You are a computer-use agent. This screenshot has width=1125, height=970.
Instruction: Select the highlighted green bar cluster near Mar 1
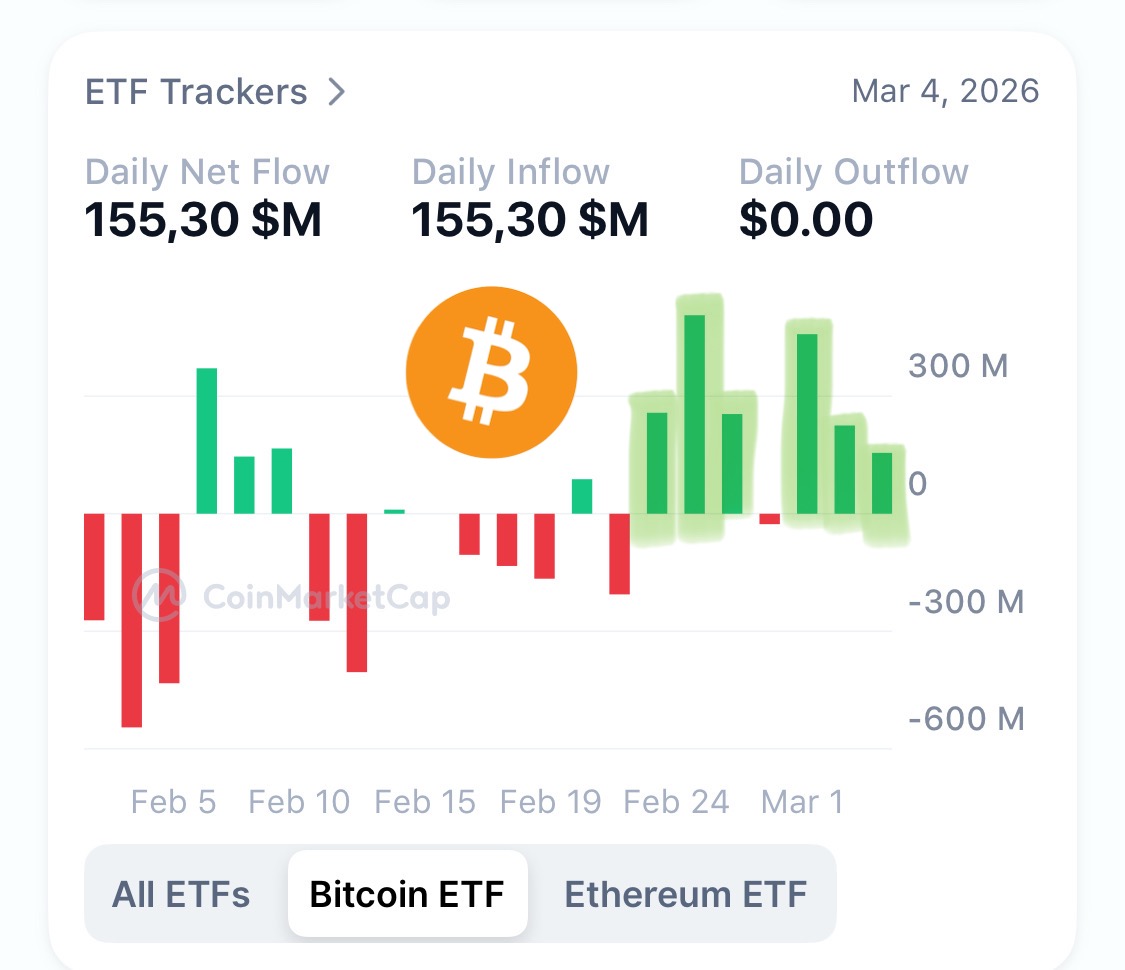pos(845,430)
